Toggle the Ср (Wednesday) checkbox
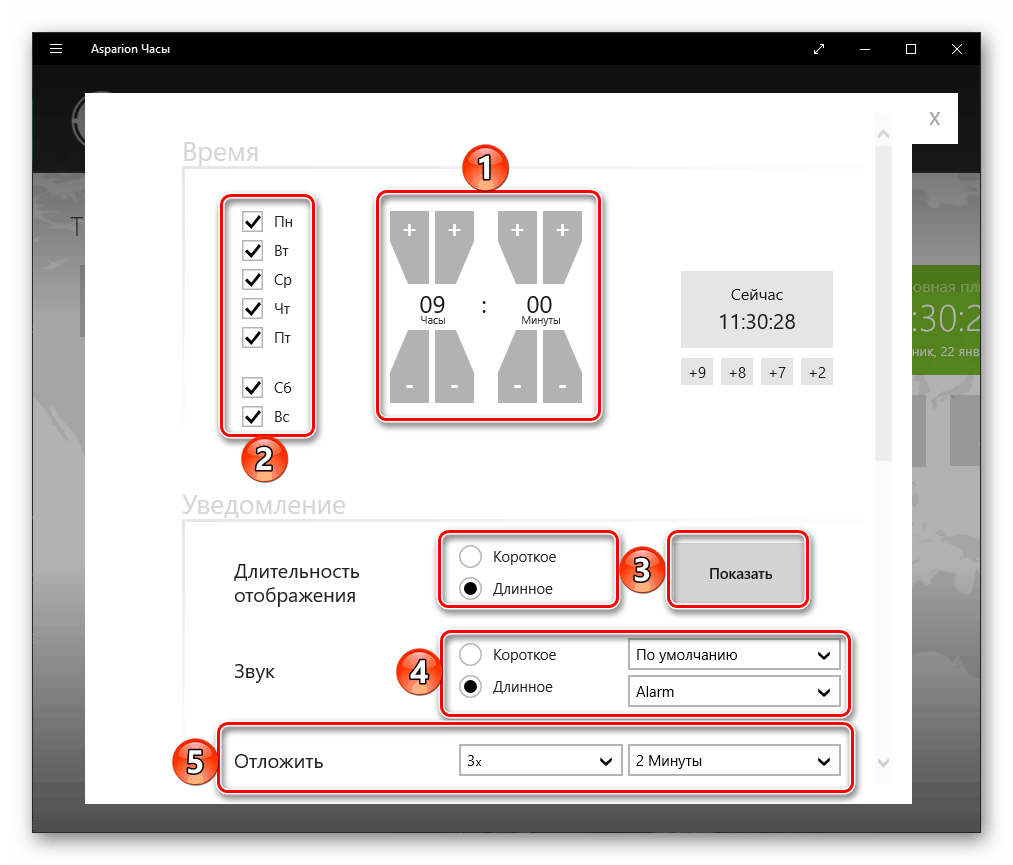Screen dimensions: 1013x865 253,280
